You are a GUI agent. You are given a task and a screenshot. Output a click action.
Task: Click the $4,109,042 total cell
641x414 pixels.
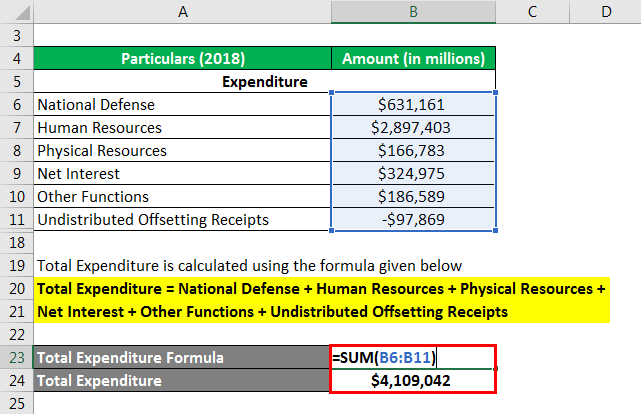tap(413, 380)
